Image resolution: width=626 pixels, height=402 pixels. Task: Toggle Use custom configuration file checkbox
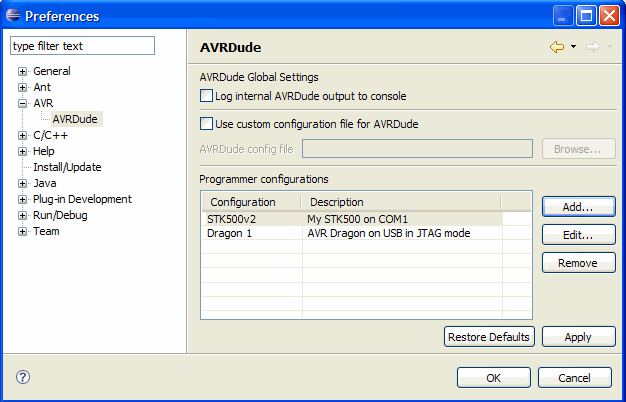click(x=207, y=124)
